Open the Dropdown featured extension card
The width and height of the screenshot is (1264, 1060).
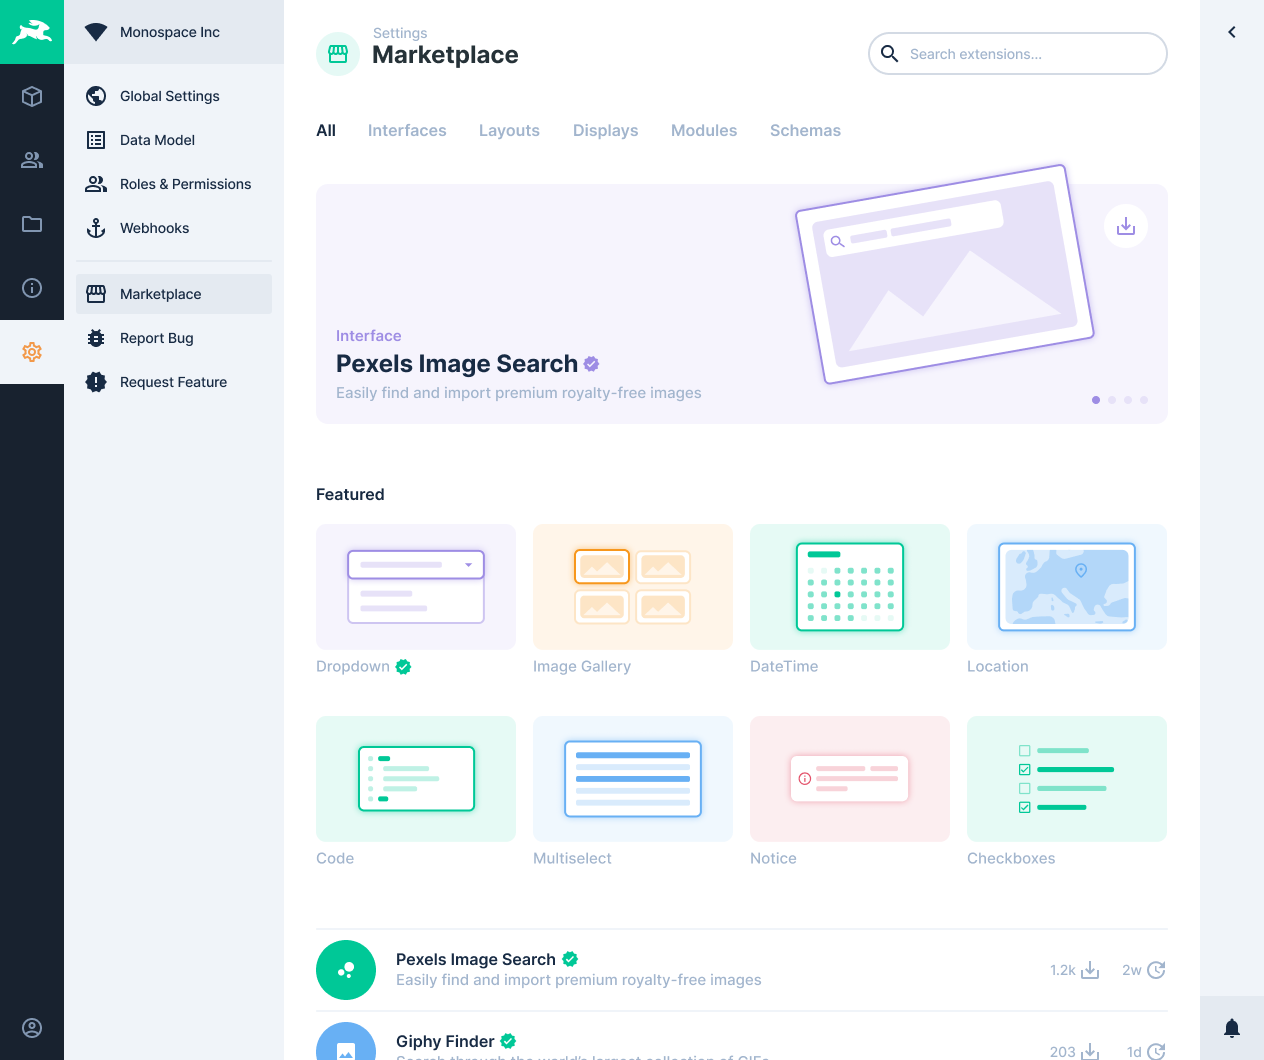click(416, 587)
